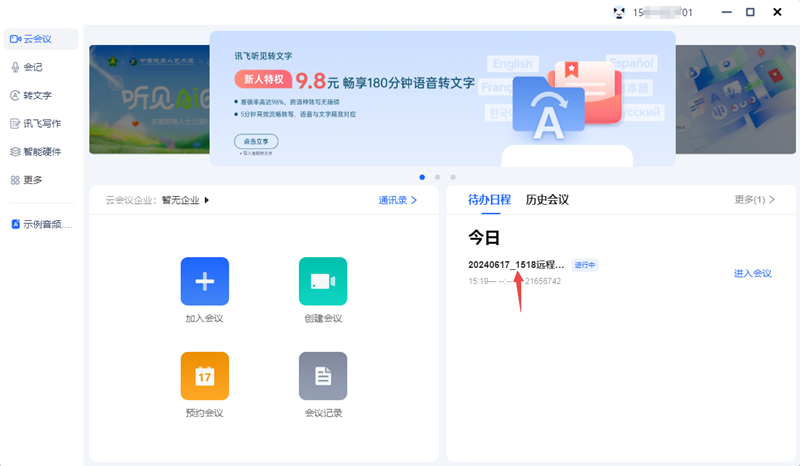Click the 进行中 status badge

585,265
